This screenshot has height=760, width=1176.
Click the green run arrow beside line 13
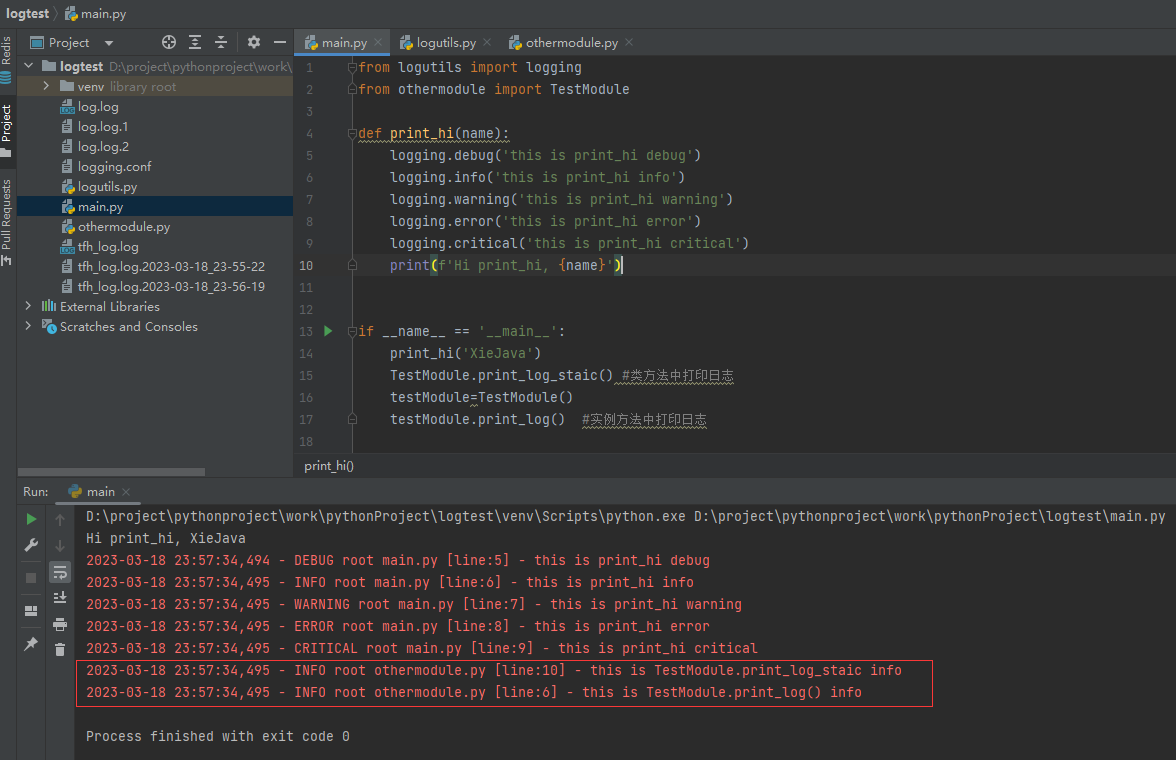coord(328,330)
